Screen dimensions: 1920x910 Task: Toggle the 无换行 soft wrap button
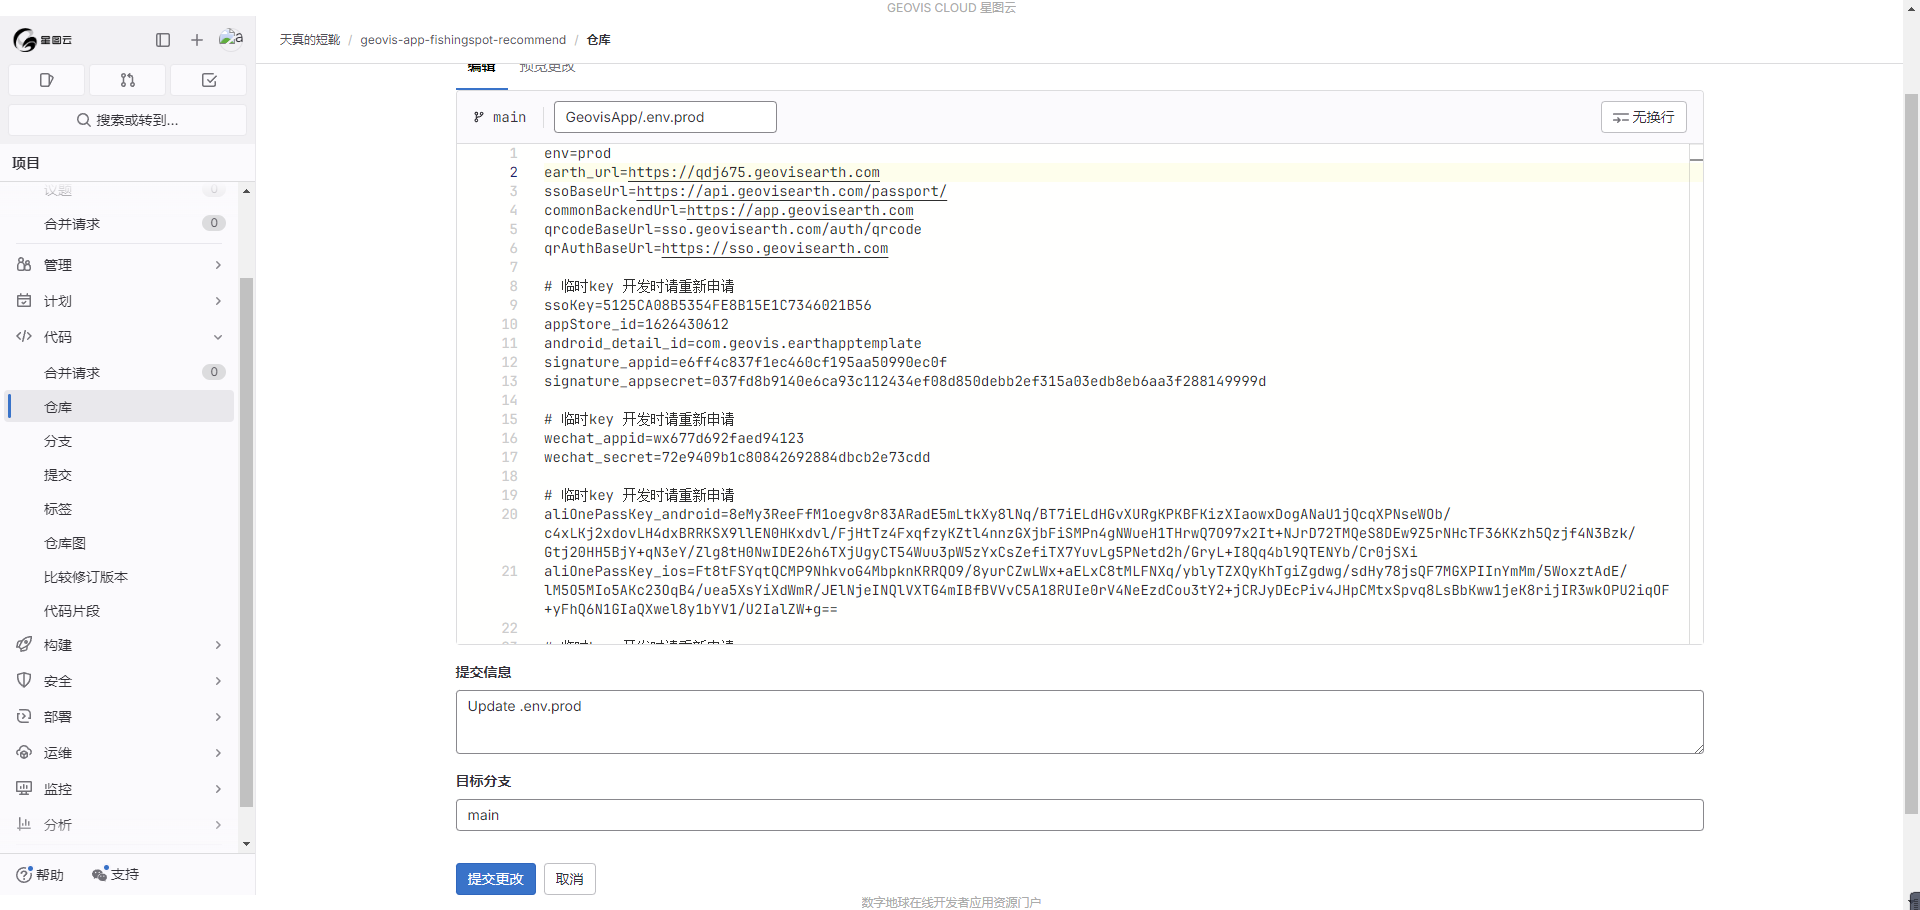pos(1643,117)
